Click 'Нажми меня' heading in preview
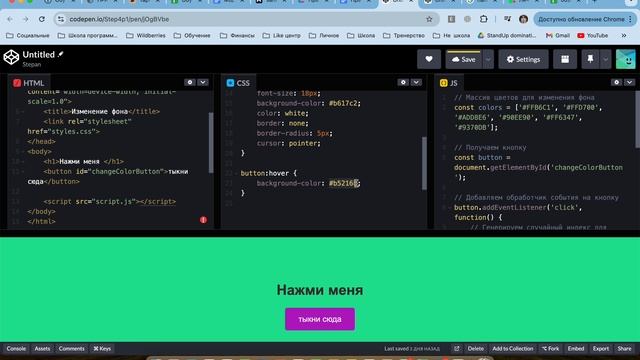 point(320,290)
